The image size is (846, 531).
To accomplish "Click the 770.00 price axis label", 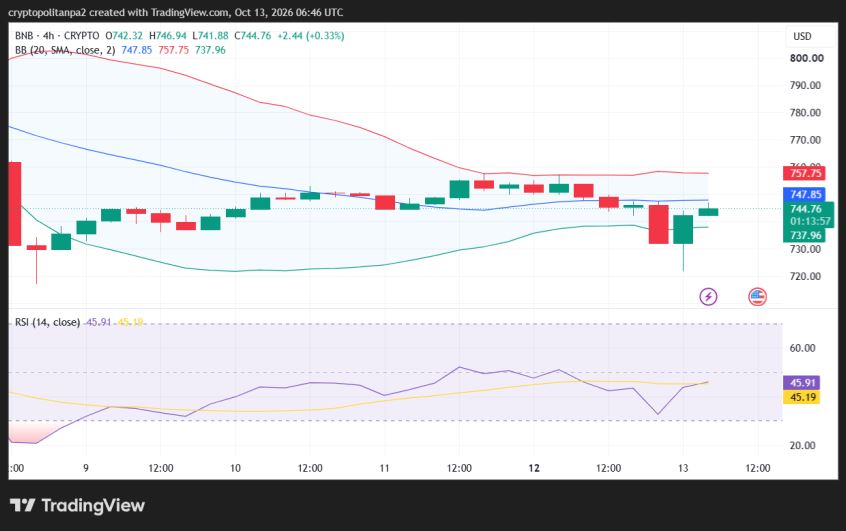I will pyautogui.click(x=806, y=140).
